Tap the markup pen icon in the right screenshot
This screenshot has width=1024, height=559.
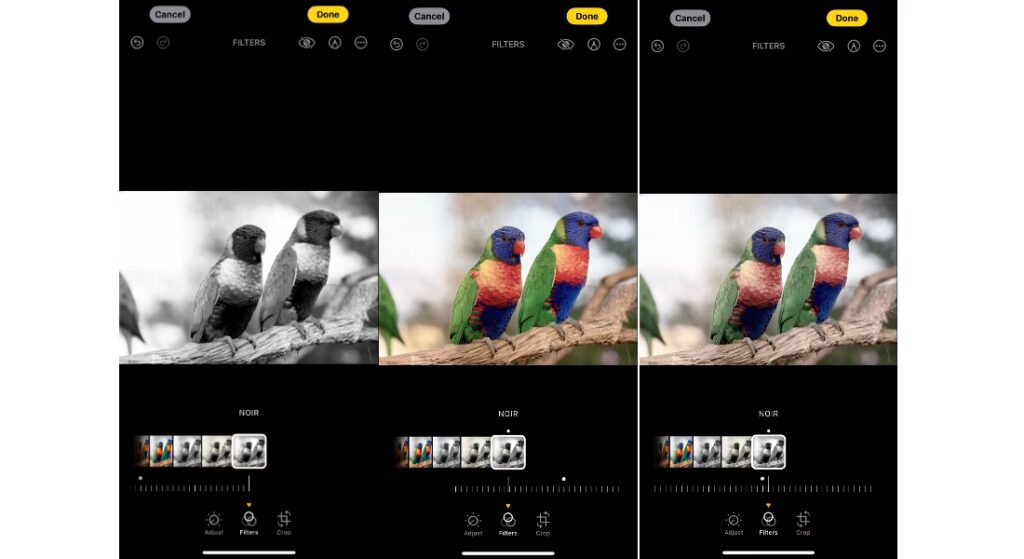854,46
